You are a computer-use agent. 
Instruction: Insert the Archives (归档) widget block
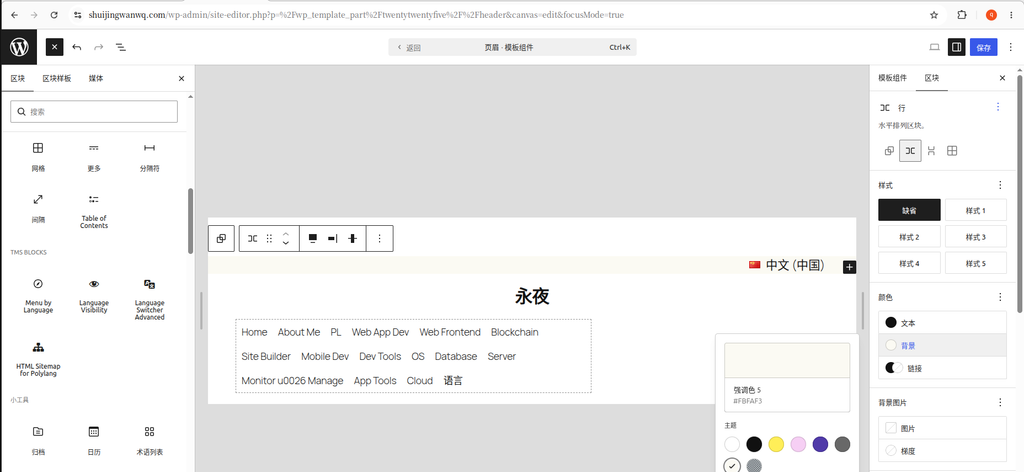point(38,440)
